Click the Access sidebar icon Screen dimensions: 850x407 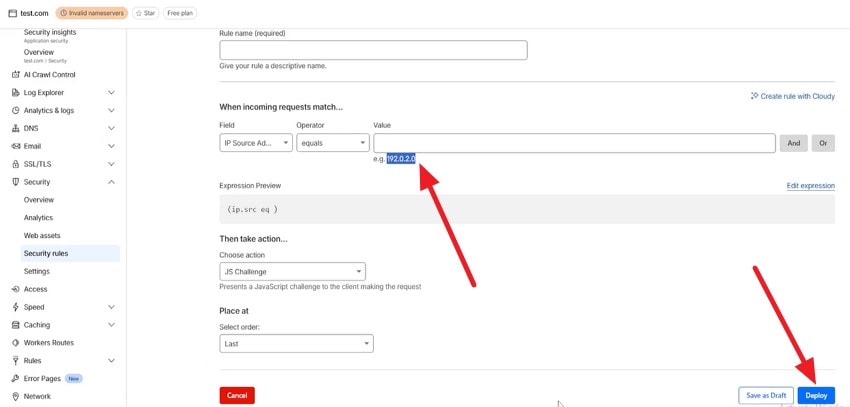click(15, 289)
